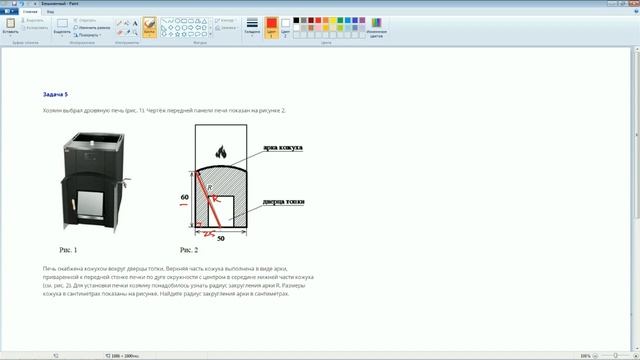Select the Text tool
The image size is (640, 360).
[135, 23]
